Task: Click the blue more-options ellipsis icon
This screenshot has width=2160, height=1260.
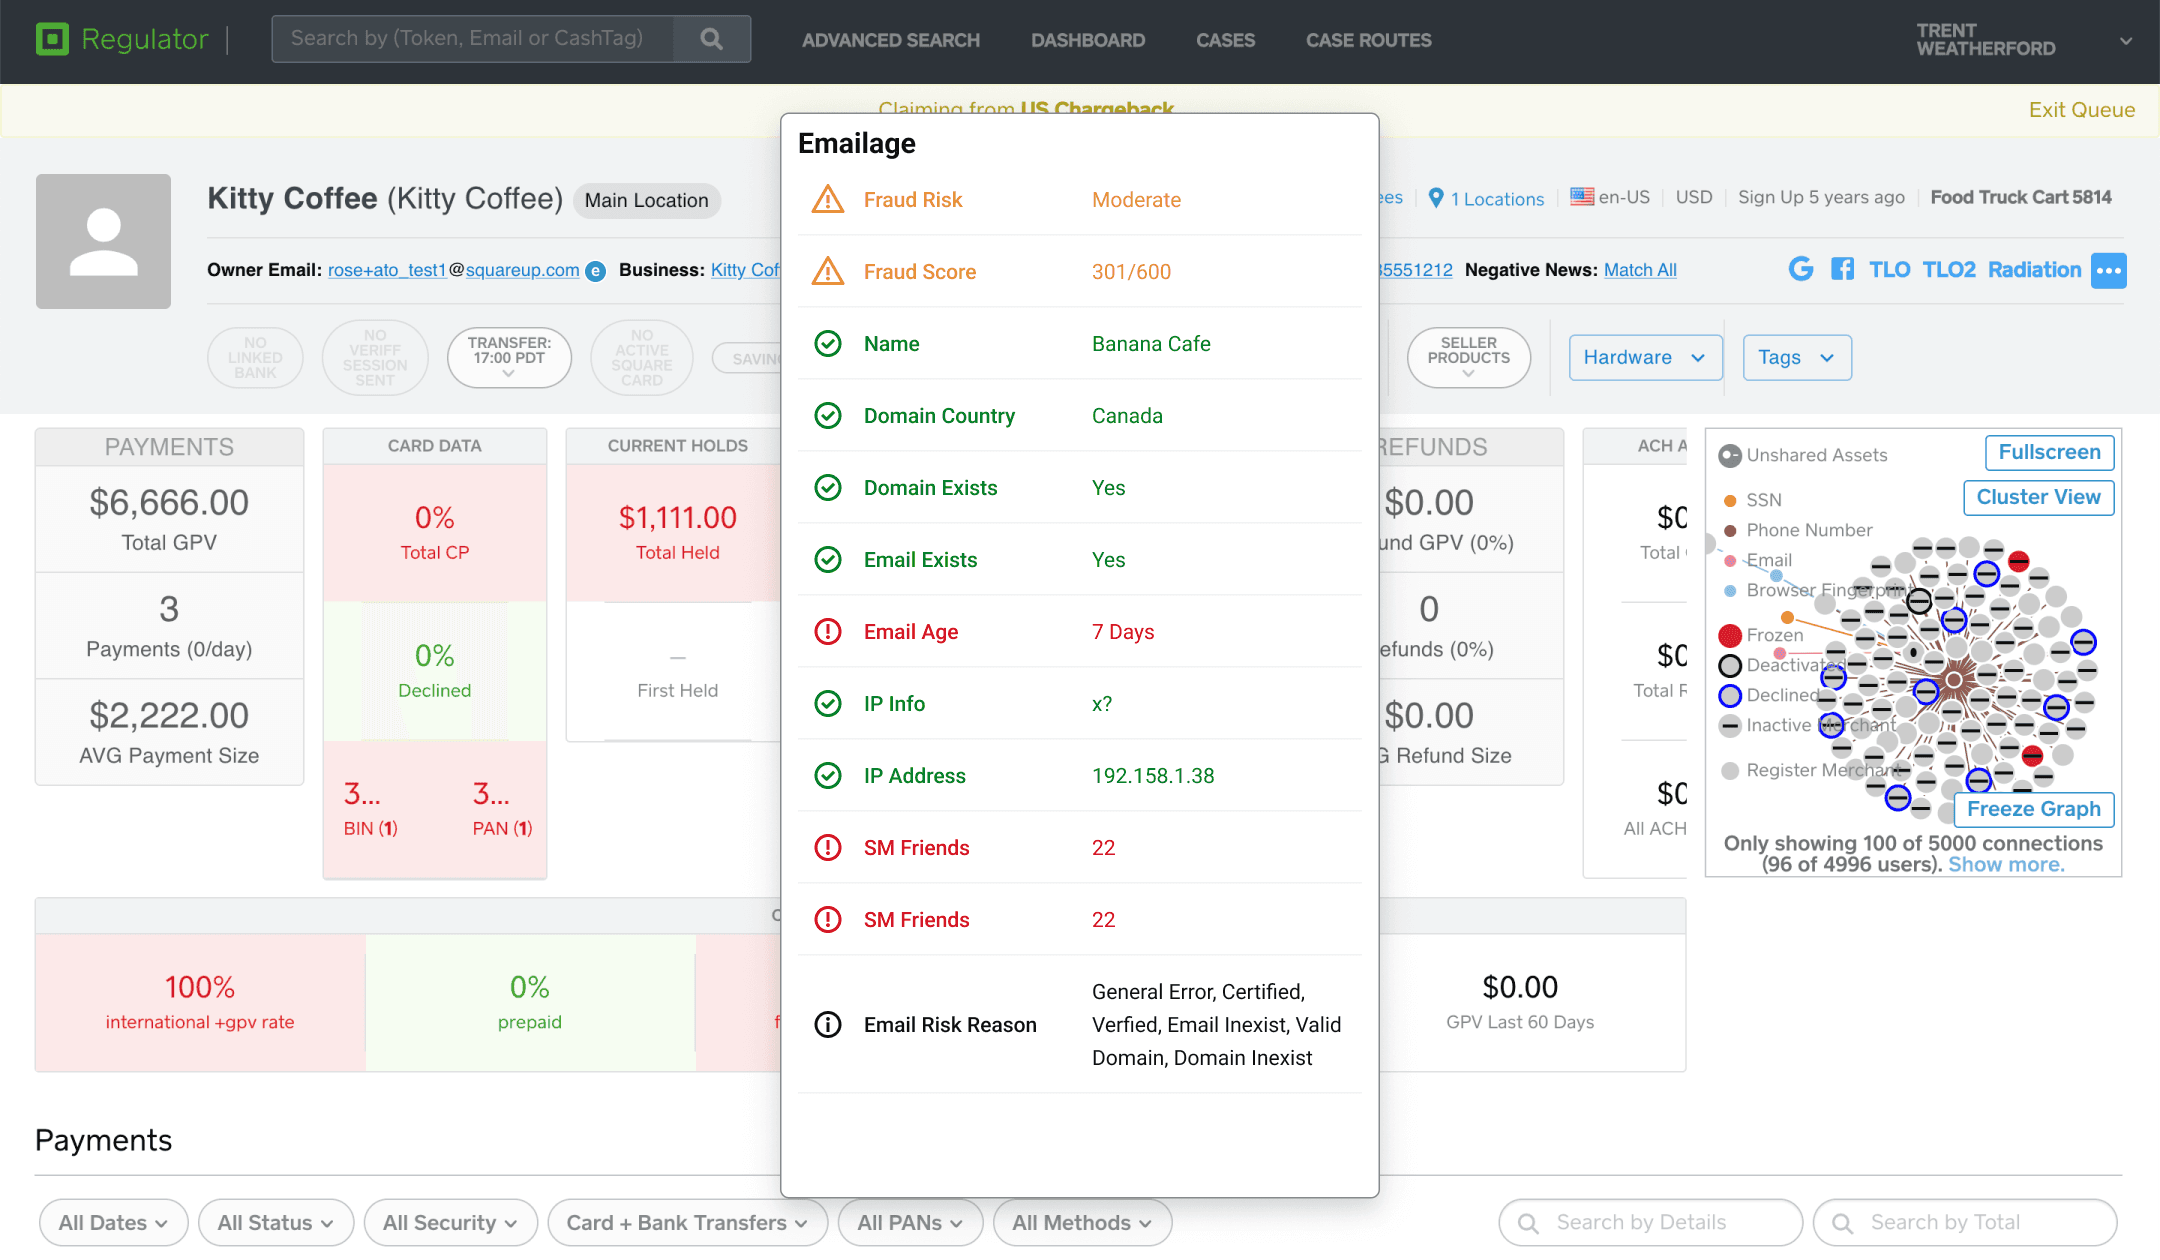Action: [2108, 270]
